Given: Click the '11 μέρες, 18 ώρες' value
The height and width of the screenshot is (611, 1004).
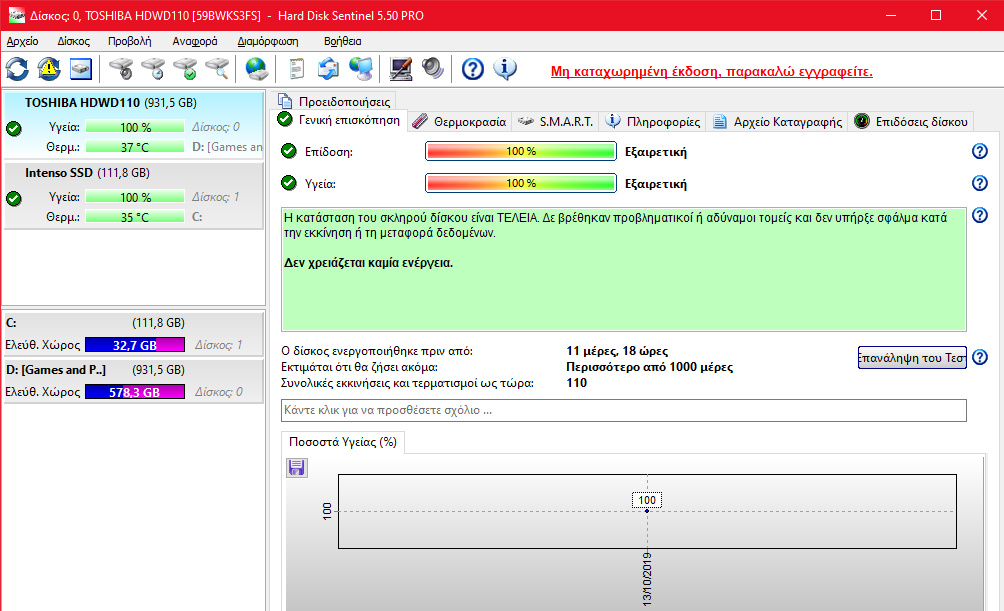Looking at the screenshot, I should 617,351.
